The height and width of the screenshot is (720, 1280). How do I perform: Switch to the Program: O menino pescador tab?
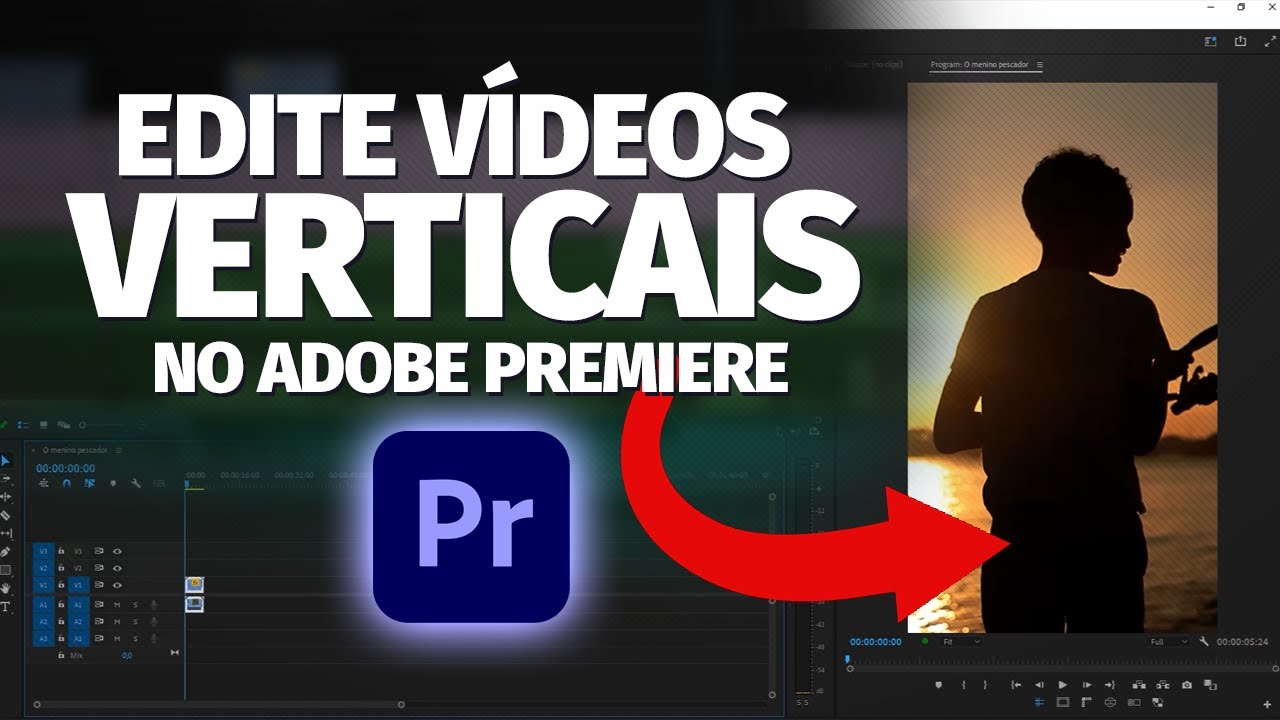click(979, 65)
